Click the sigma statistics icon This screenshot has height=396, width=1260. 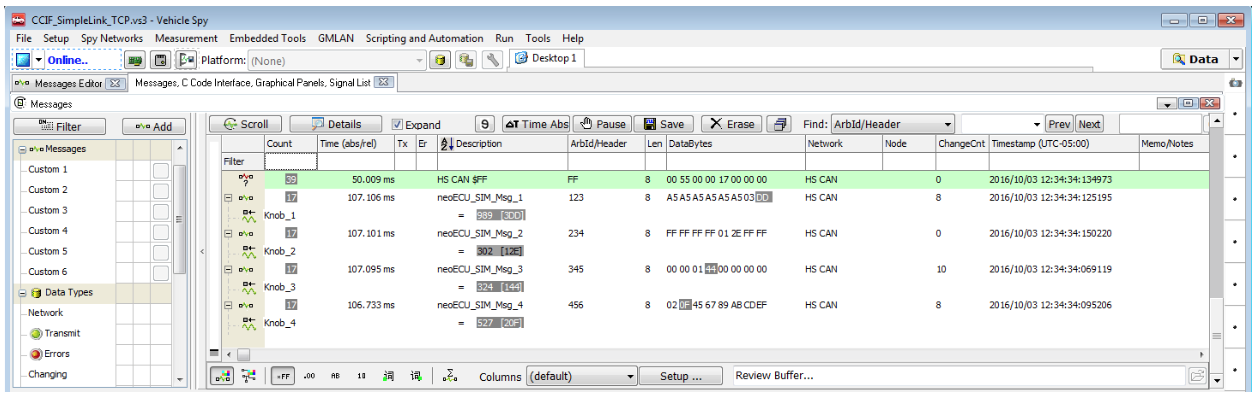pos(450,376)
